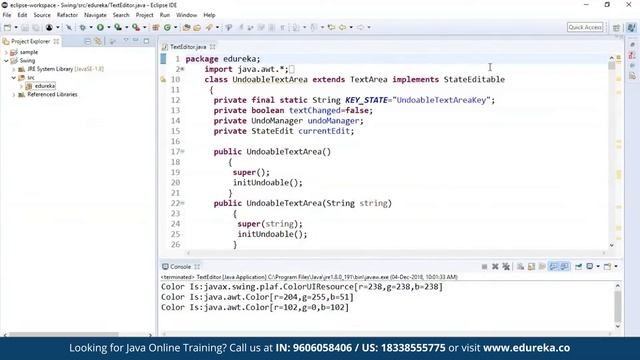
Task: Click the External Tools run icon
Action: (x=136, y=27)
